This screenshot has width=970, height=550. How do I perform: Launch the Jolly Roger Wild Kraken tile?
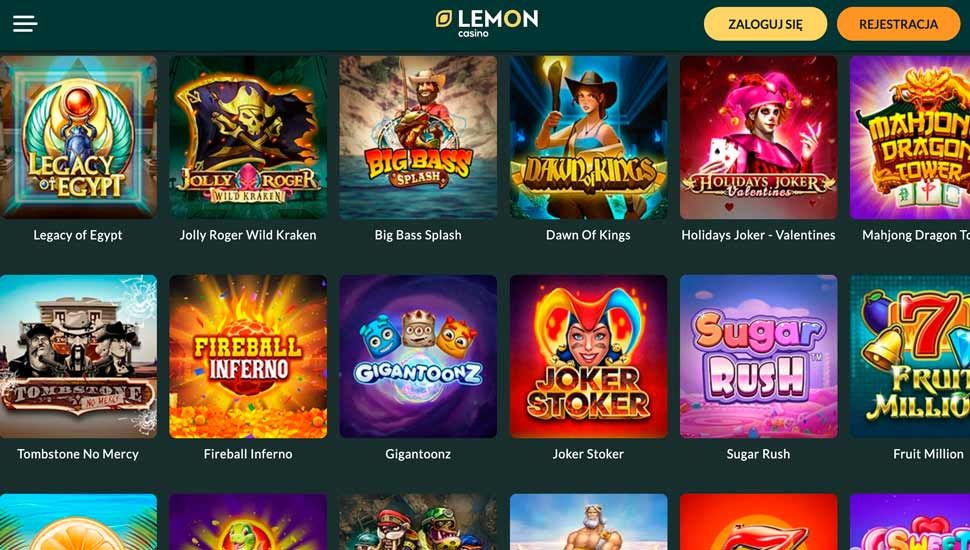[248, 137]
